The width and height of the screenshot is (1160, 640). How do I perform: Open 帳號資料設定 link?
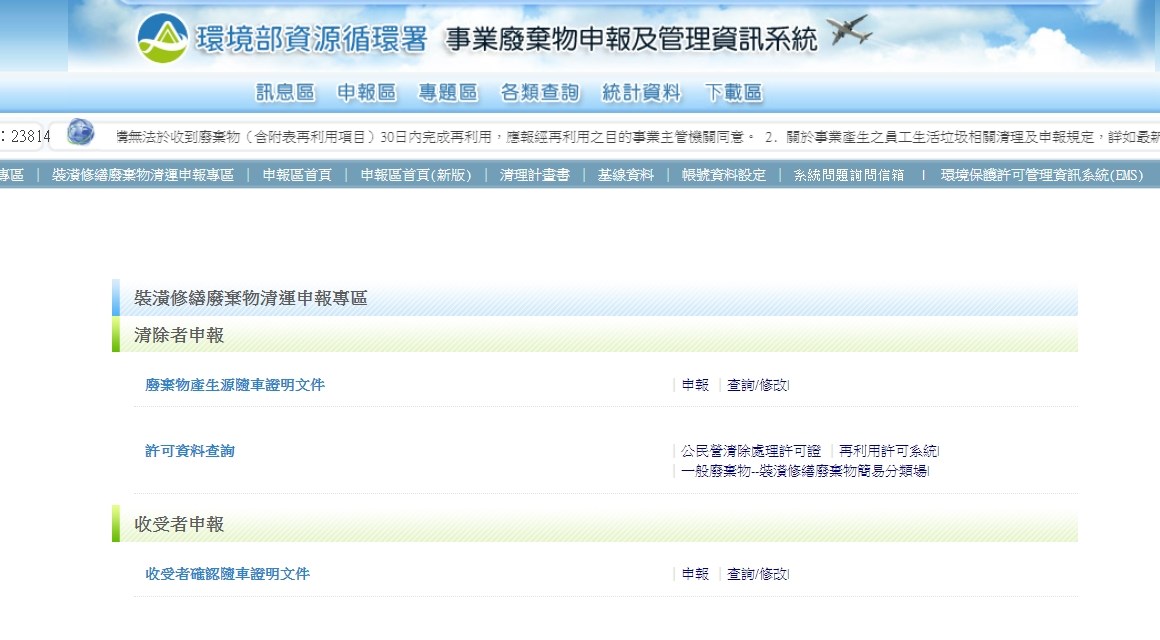724,175
